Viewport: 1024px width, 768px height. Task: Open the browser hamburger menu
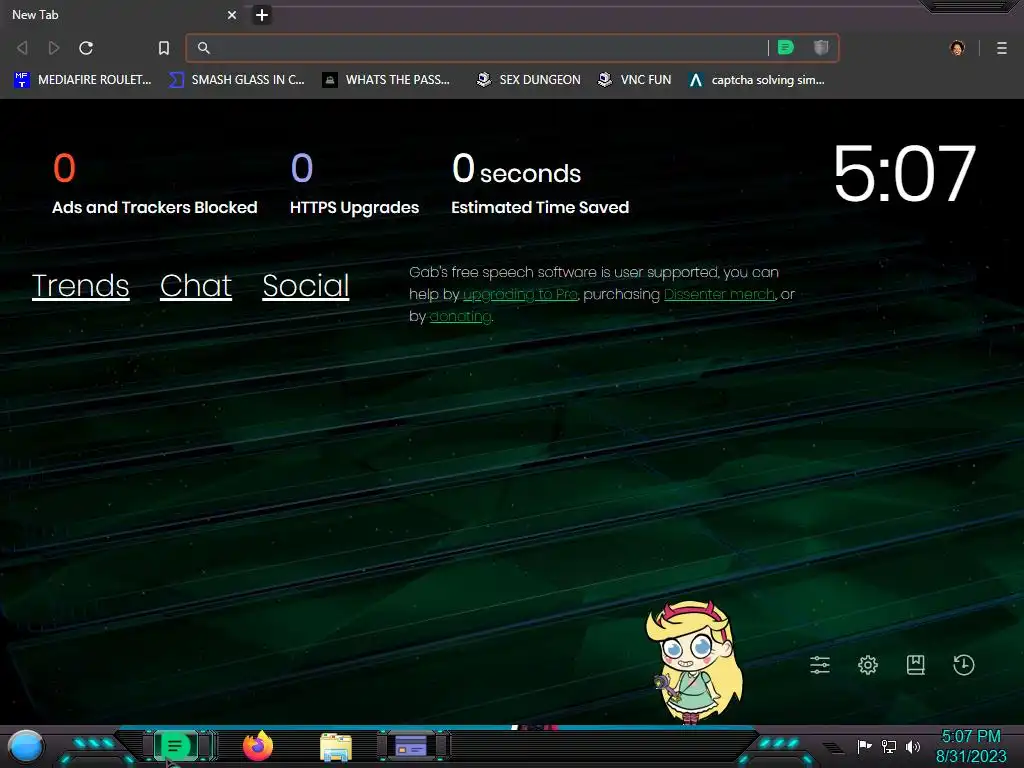[1002, 48]
